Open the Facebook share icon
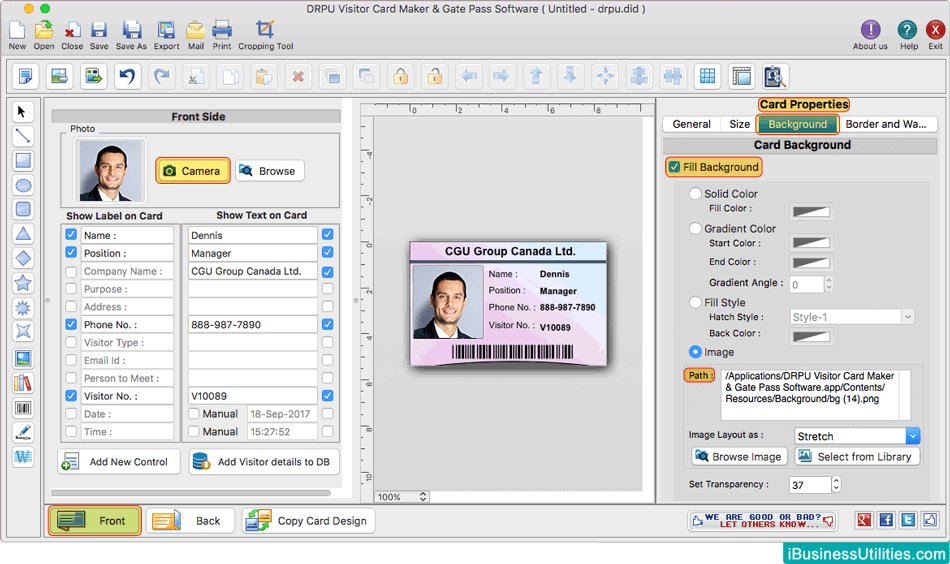The width and height of the screenshot is (950, 564). point(886,520)
